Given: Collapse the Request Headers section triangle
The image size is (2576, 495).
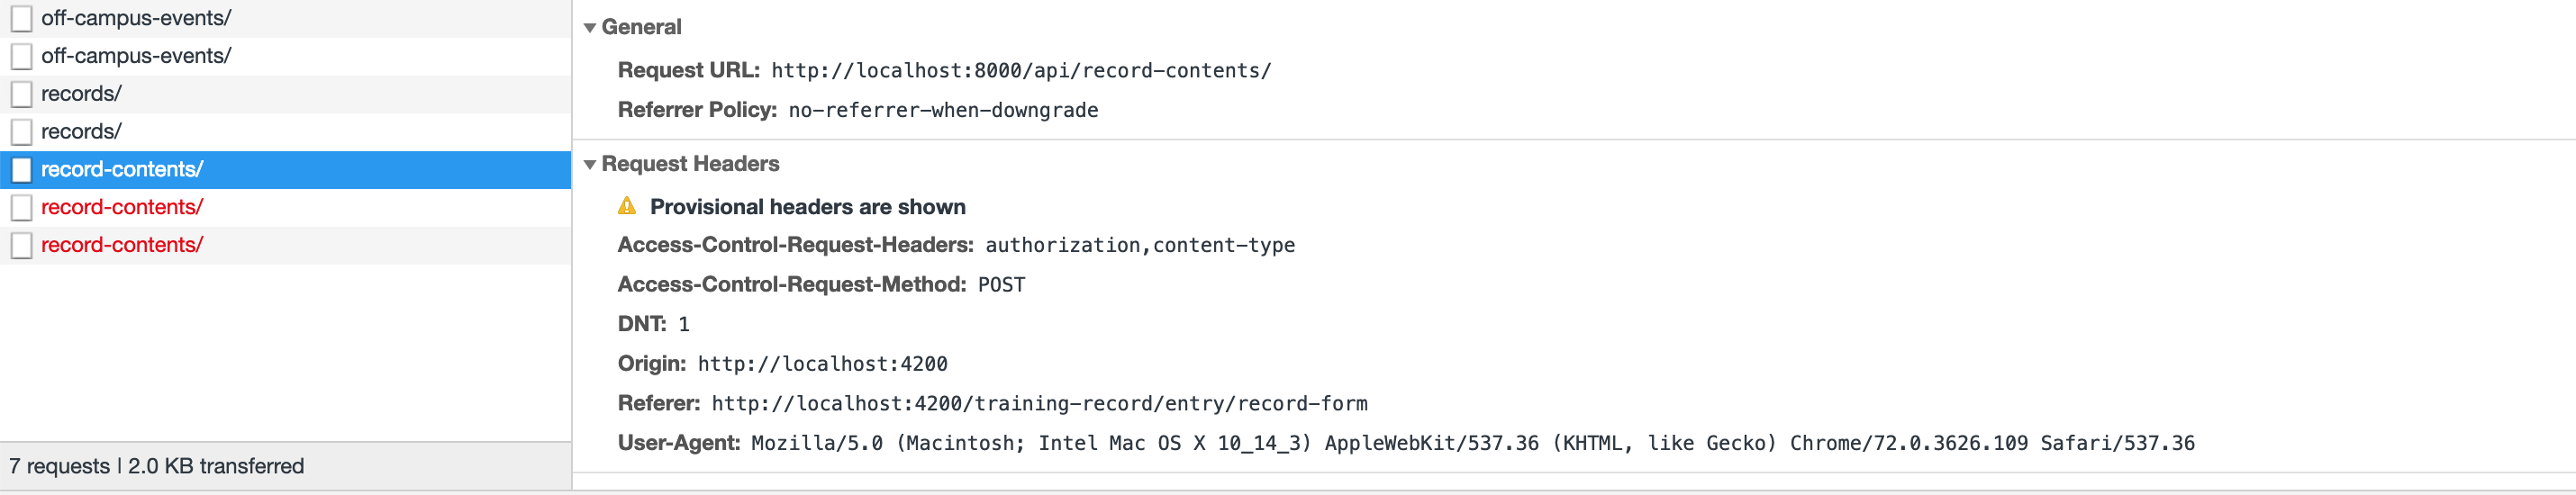Looking at the screenshot, I should [x=590, y=164].
